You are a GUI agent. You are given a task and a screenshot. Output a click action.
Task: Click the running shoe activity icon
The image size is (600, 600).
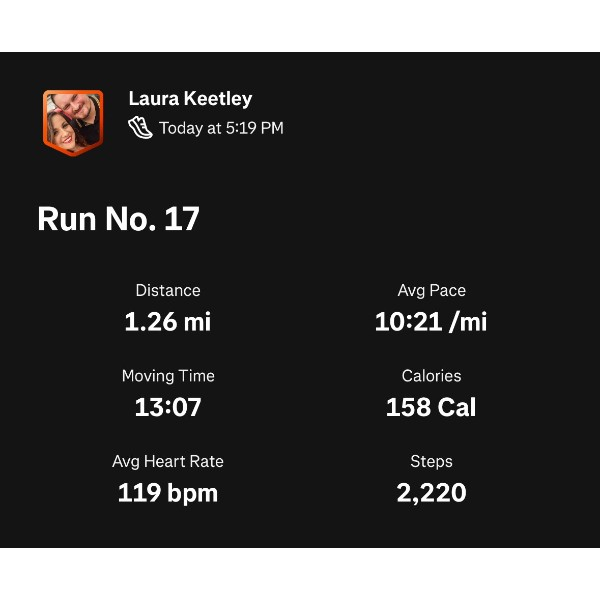(140, 128)
